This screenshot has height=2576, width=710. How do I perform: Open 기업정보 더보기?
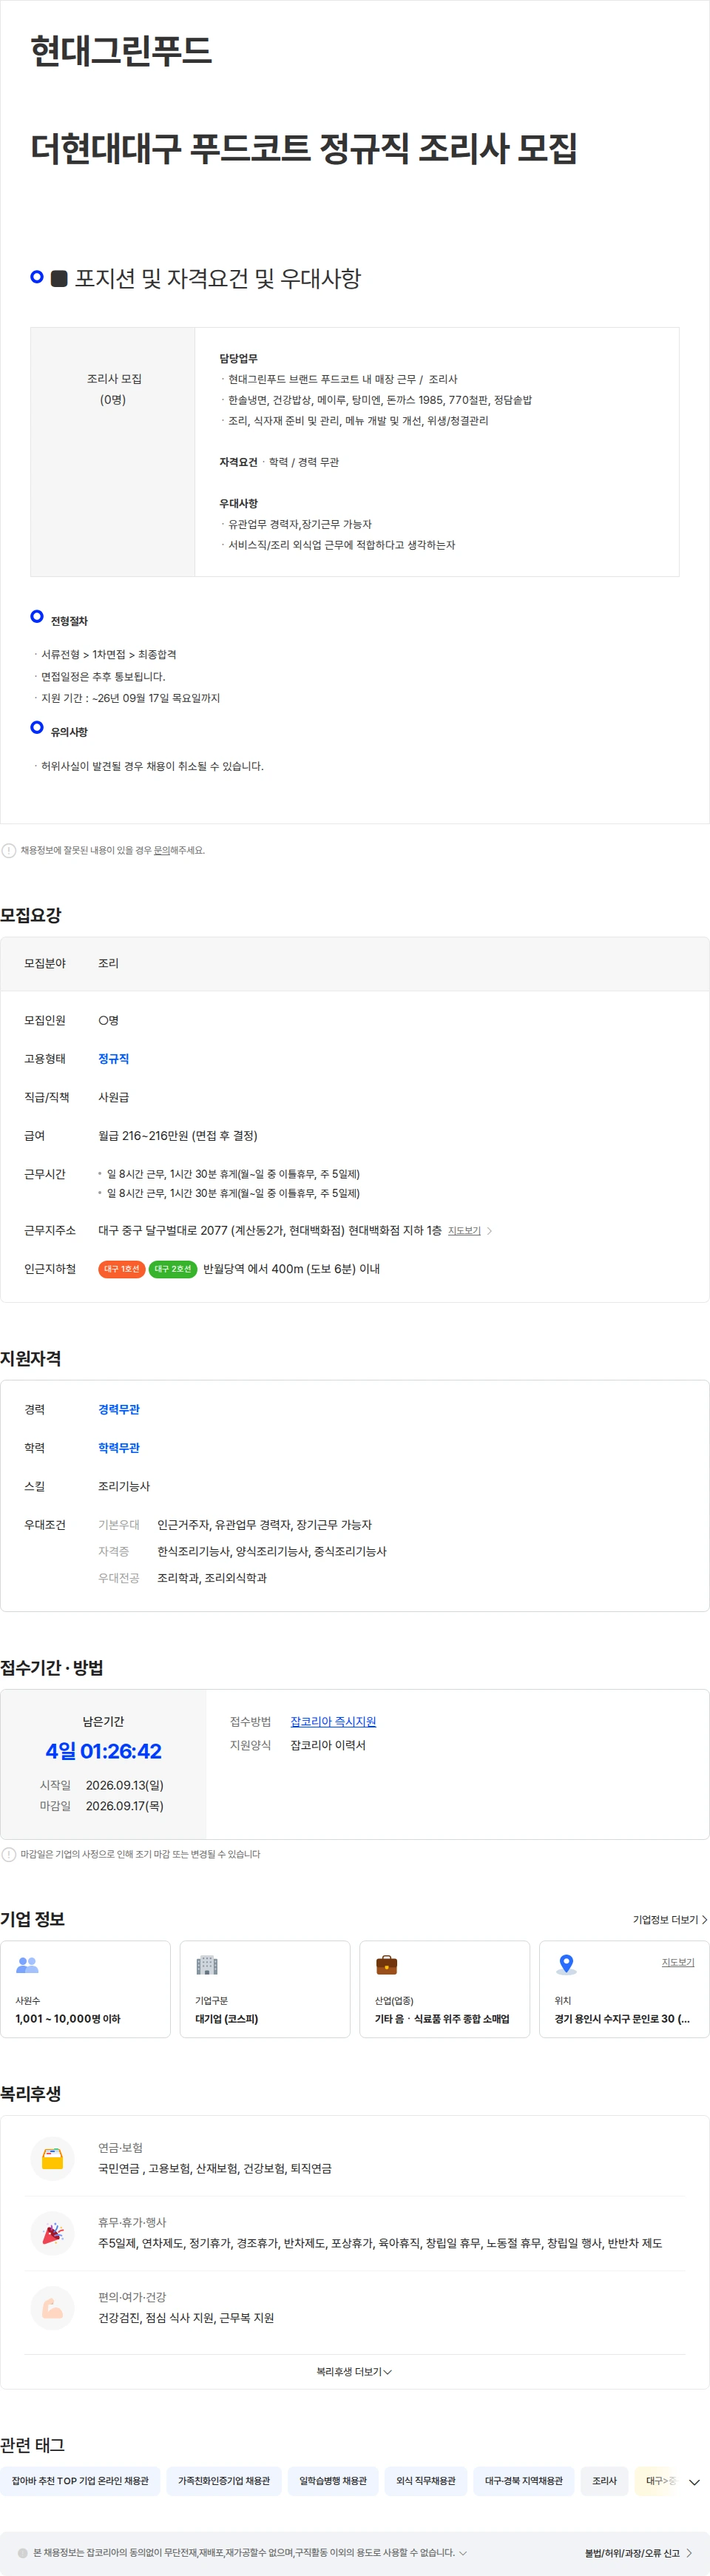pos(670,1920)
